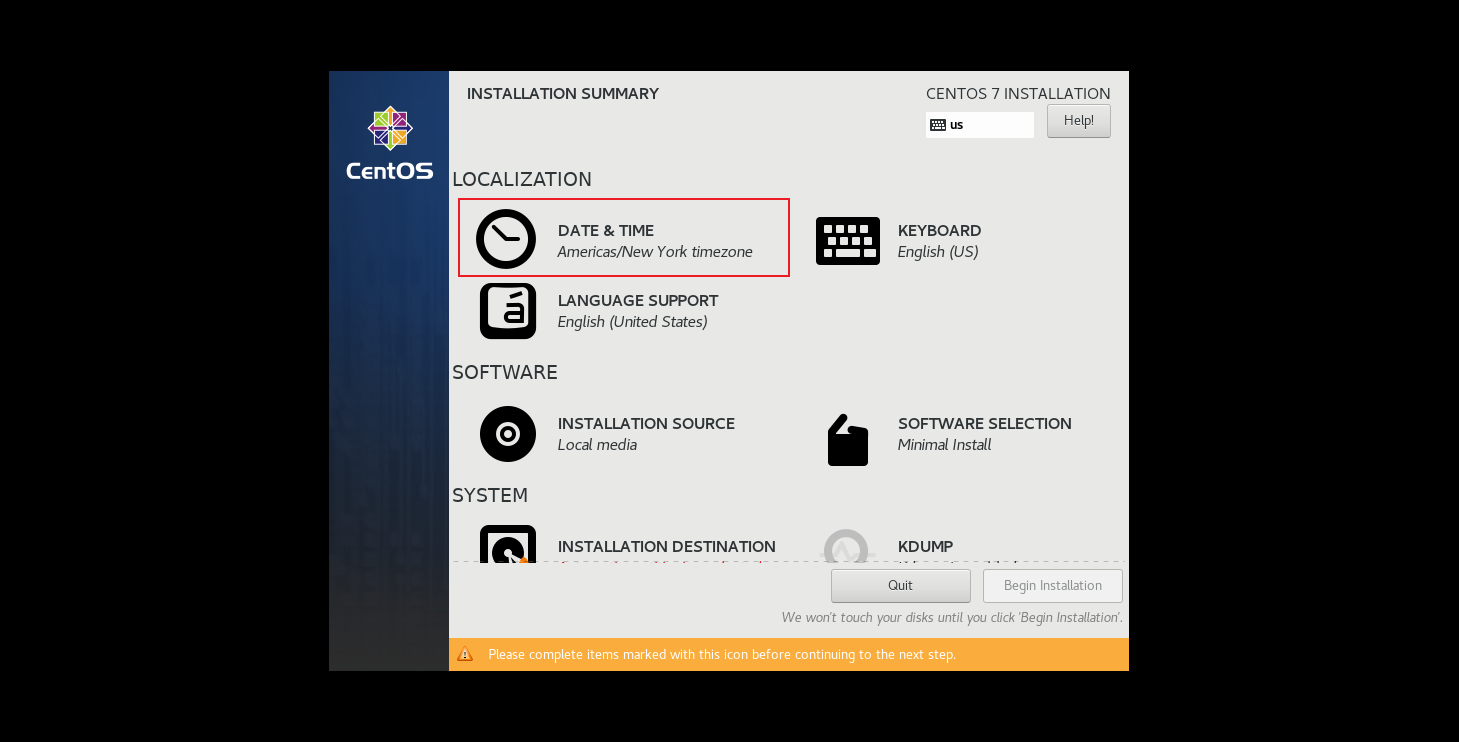This screenshot has width=1459, height=742.
Task: Quit the installer with the Quit button
Action: coord(901,586)
